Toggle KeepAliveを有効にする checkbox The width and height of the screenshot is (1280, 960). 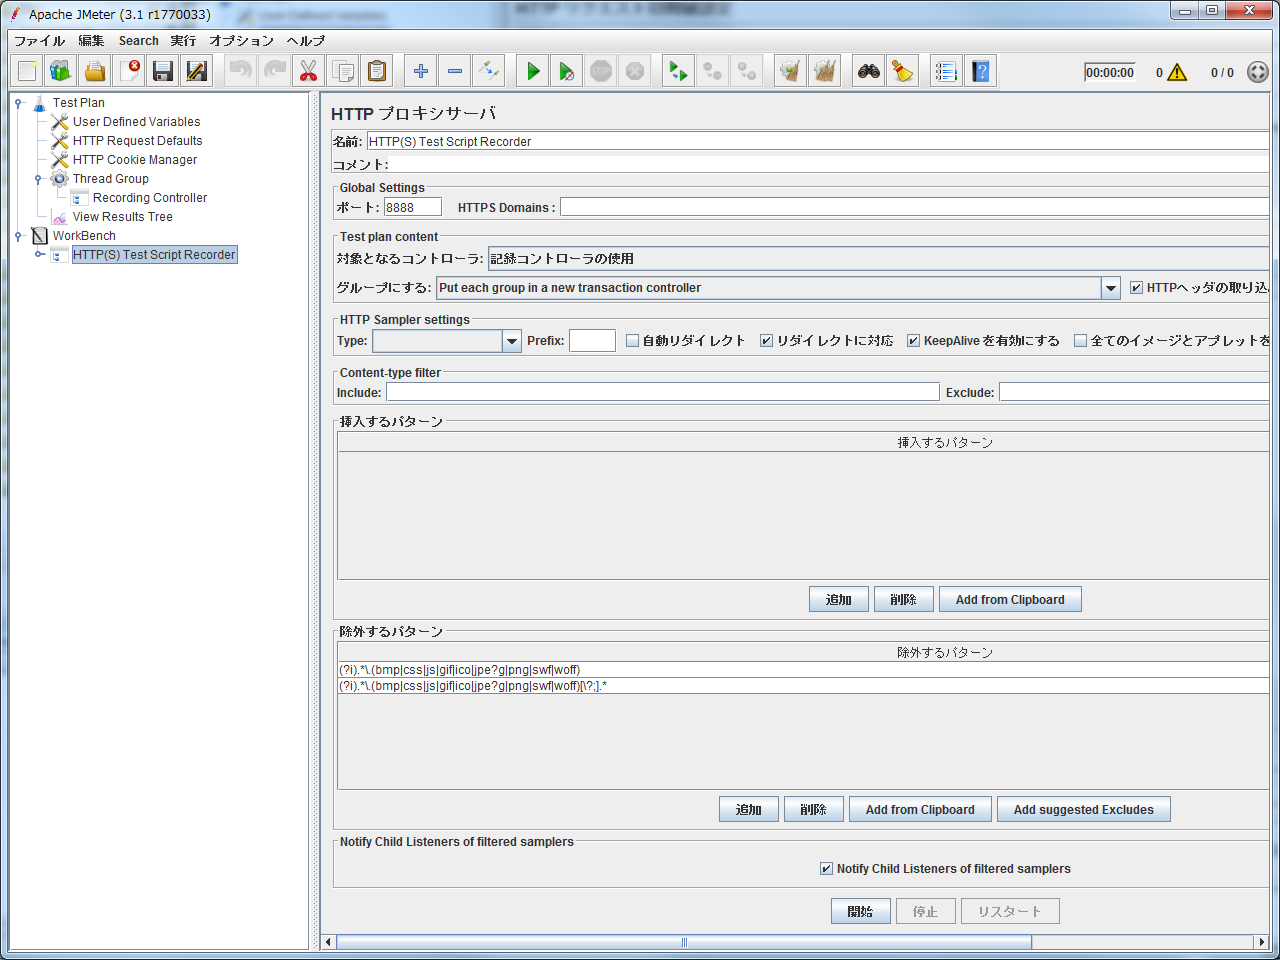coord(913,341)
